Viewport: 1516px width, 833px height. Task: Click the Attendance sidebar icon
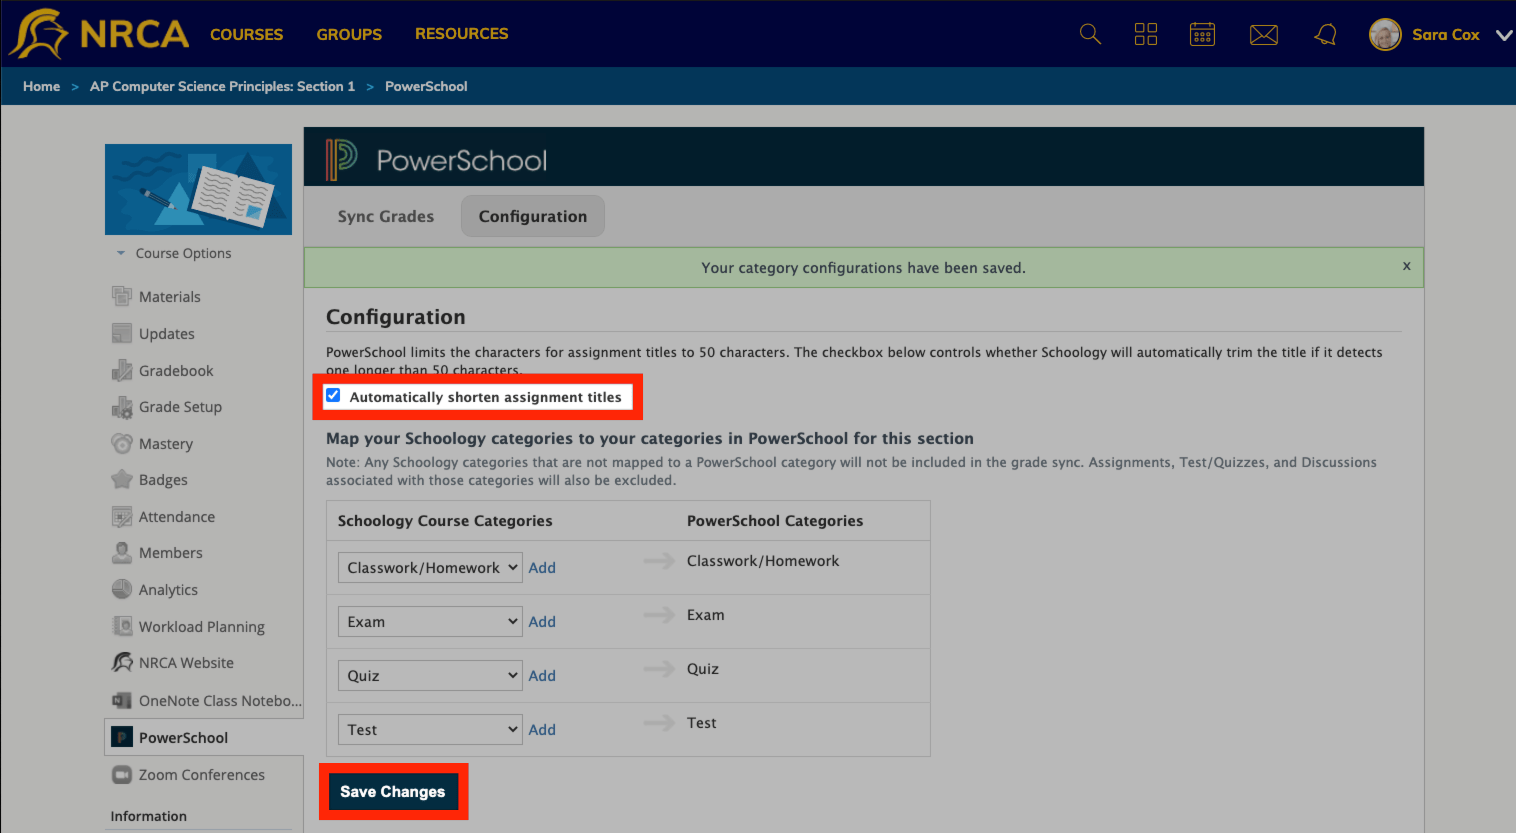coord(122,516)
